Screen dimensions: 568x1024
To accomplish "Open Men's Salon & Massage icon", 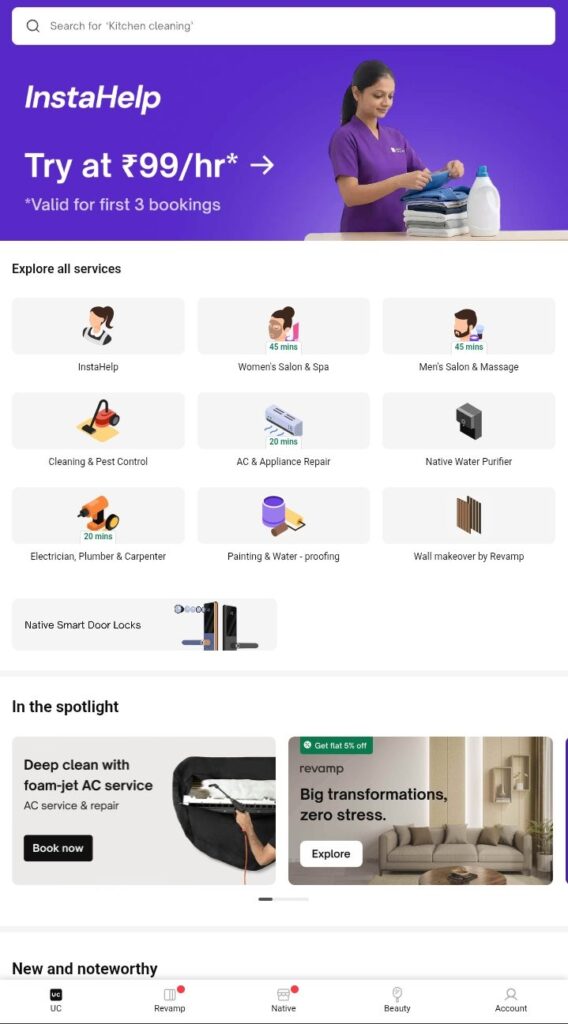I will pyautogui.click(x=469, y=325).
